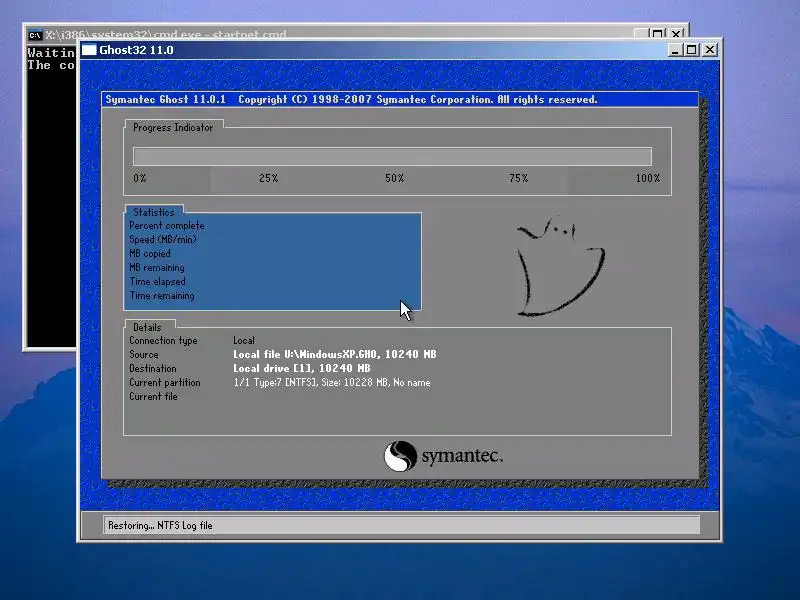Click the restore progress bar
This screenshot has width=800, height=600.
point(392,156)
